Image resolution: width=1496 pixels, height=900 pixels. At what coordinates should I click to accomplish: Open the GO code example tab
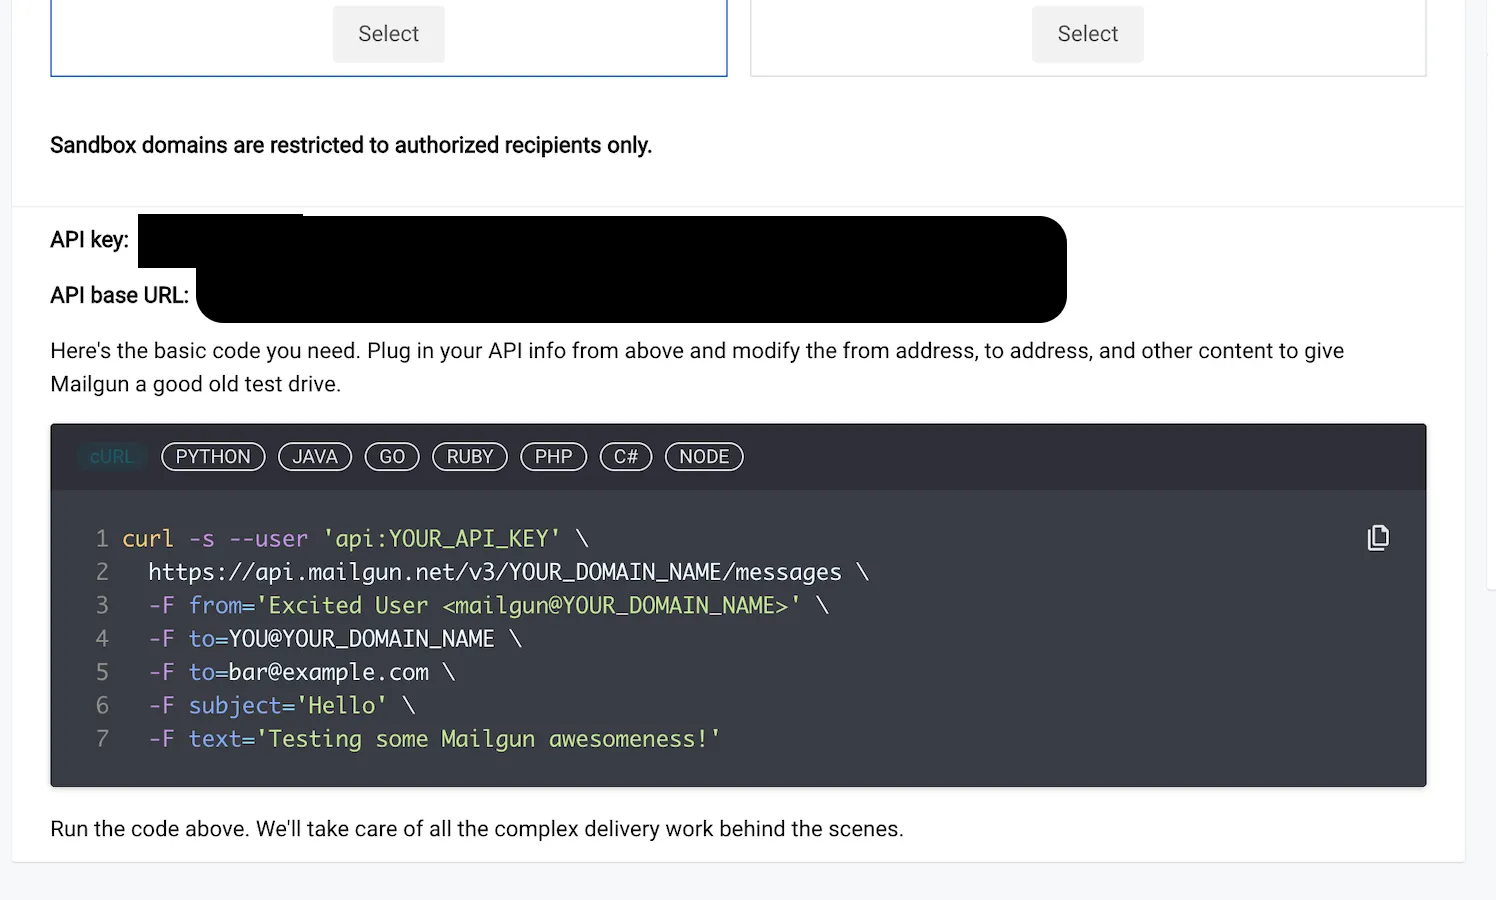[392, 457]
